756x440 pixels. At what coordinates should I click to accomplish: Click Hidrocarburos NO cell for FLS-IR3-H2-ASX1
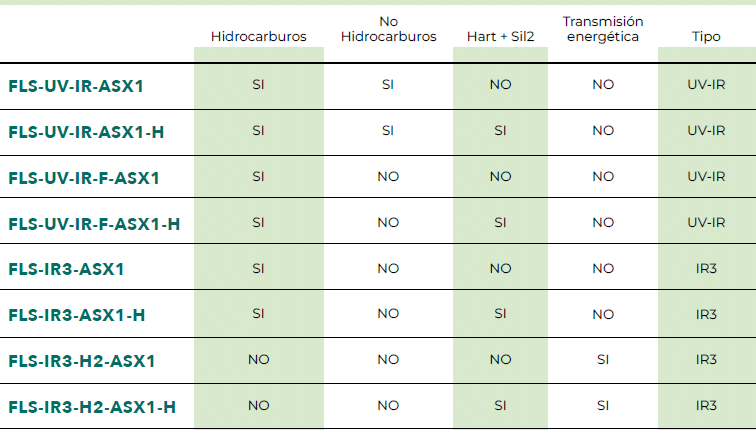pyautogui.click(x=258, y=360)
